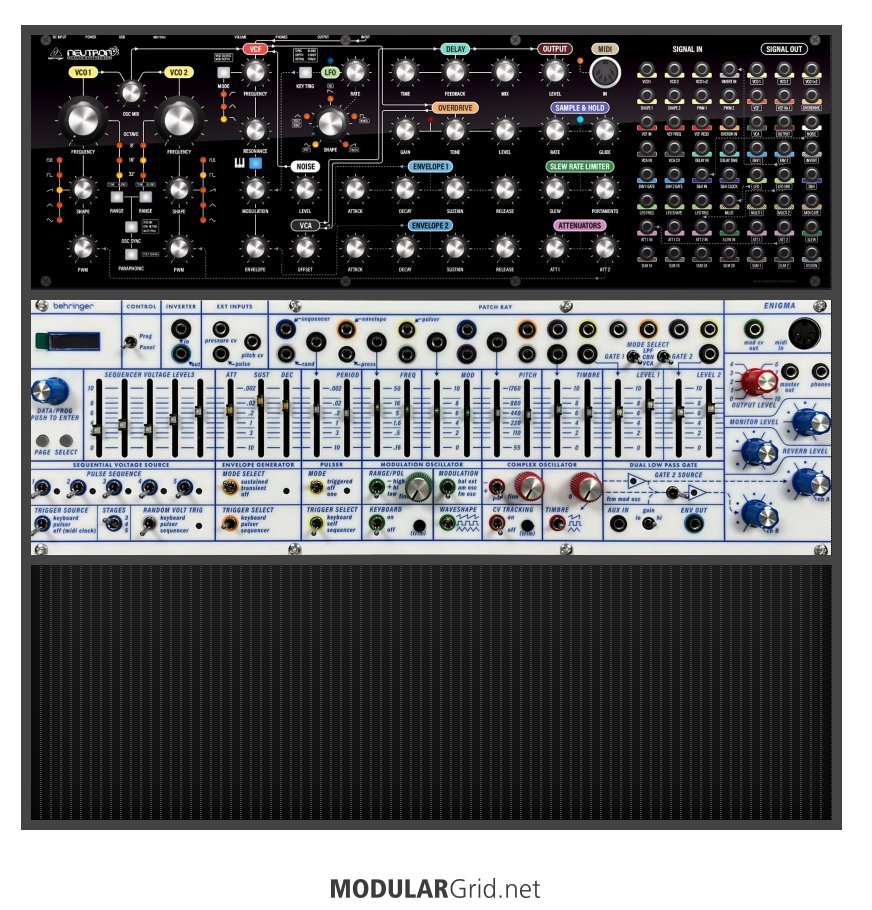Viewport: 872px width, 910px height.
Task: Toggle the Keyboard on/off switch
Action: pyautogui.click(x=376, y=523)
